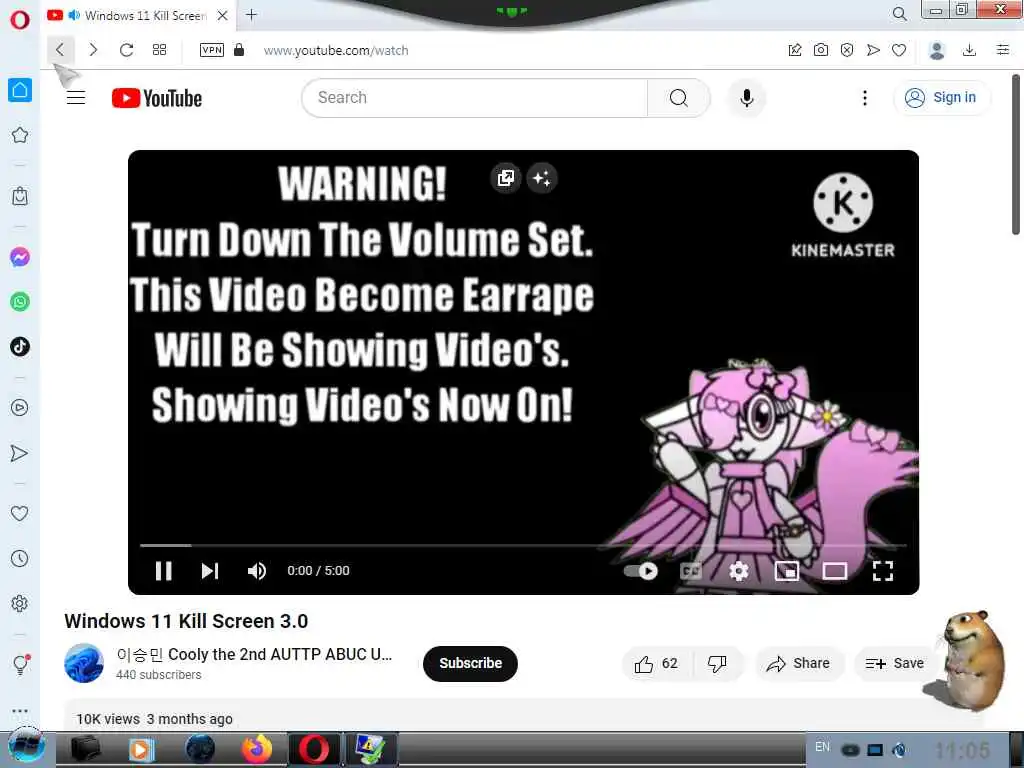Click the YouTube Search field
The width and height of the screenshot is (1024, 768).
pos(475,98)
